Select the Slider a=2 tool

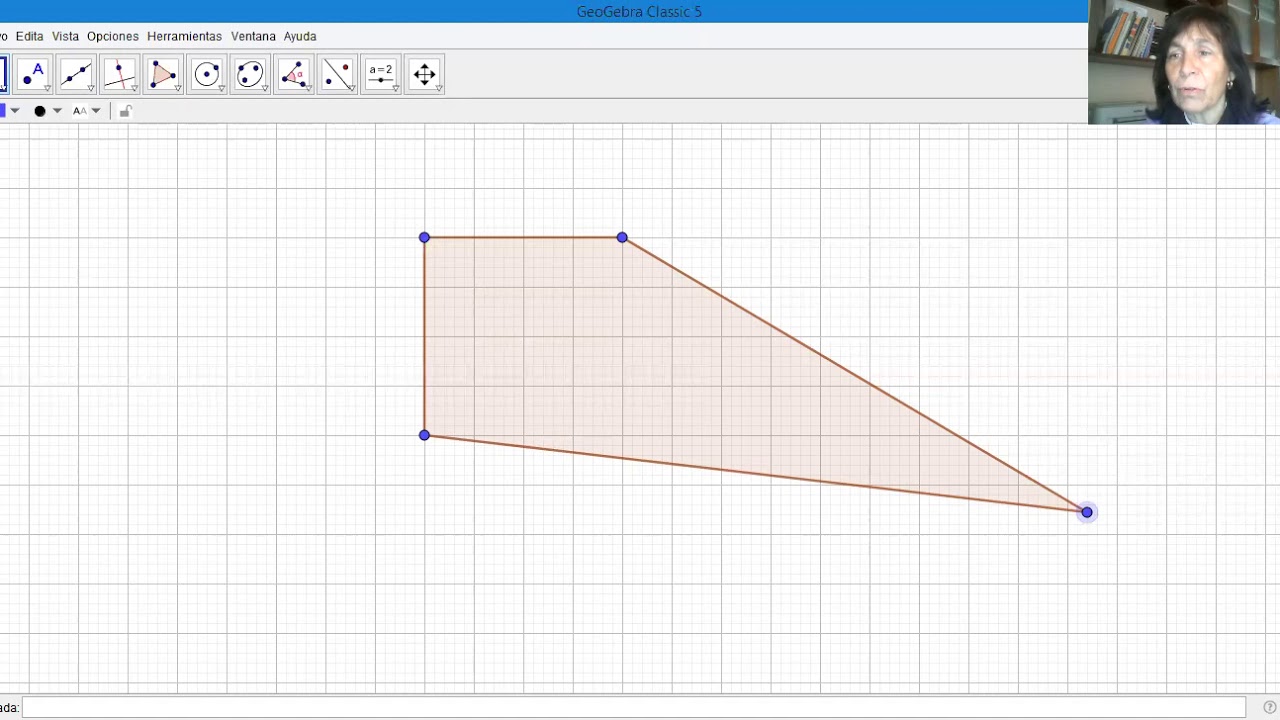tap(381, 75)
